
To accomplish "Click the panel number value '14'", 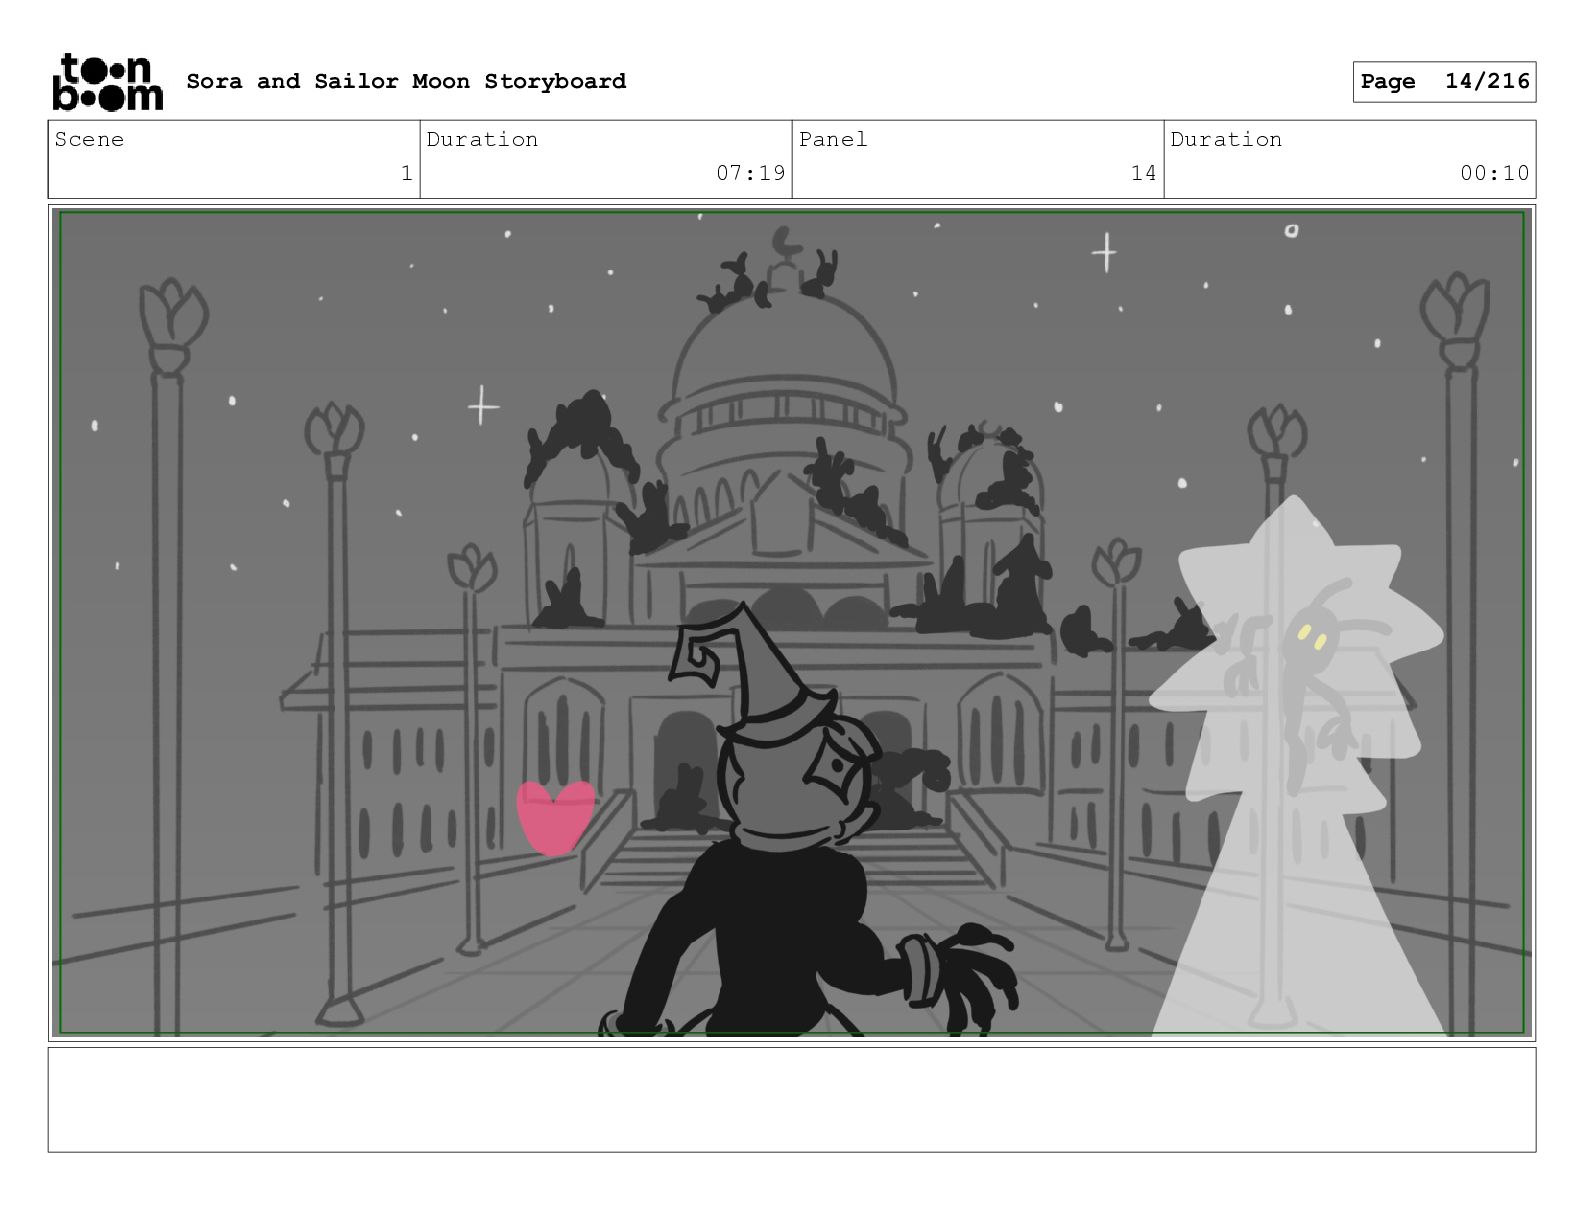I will click(x=1143, y=173).
